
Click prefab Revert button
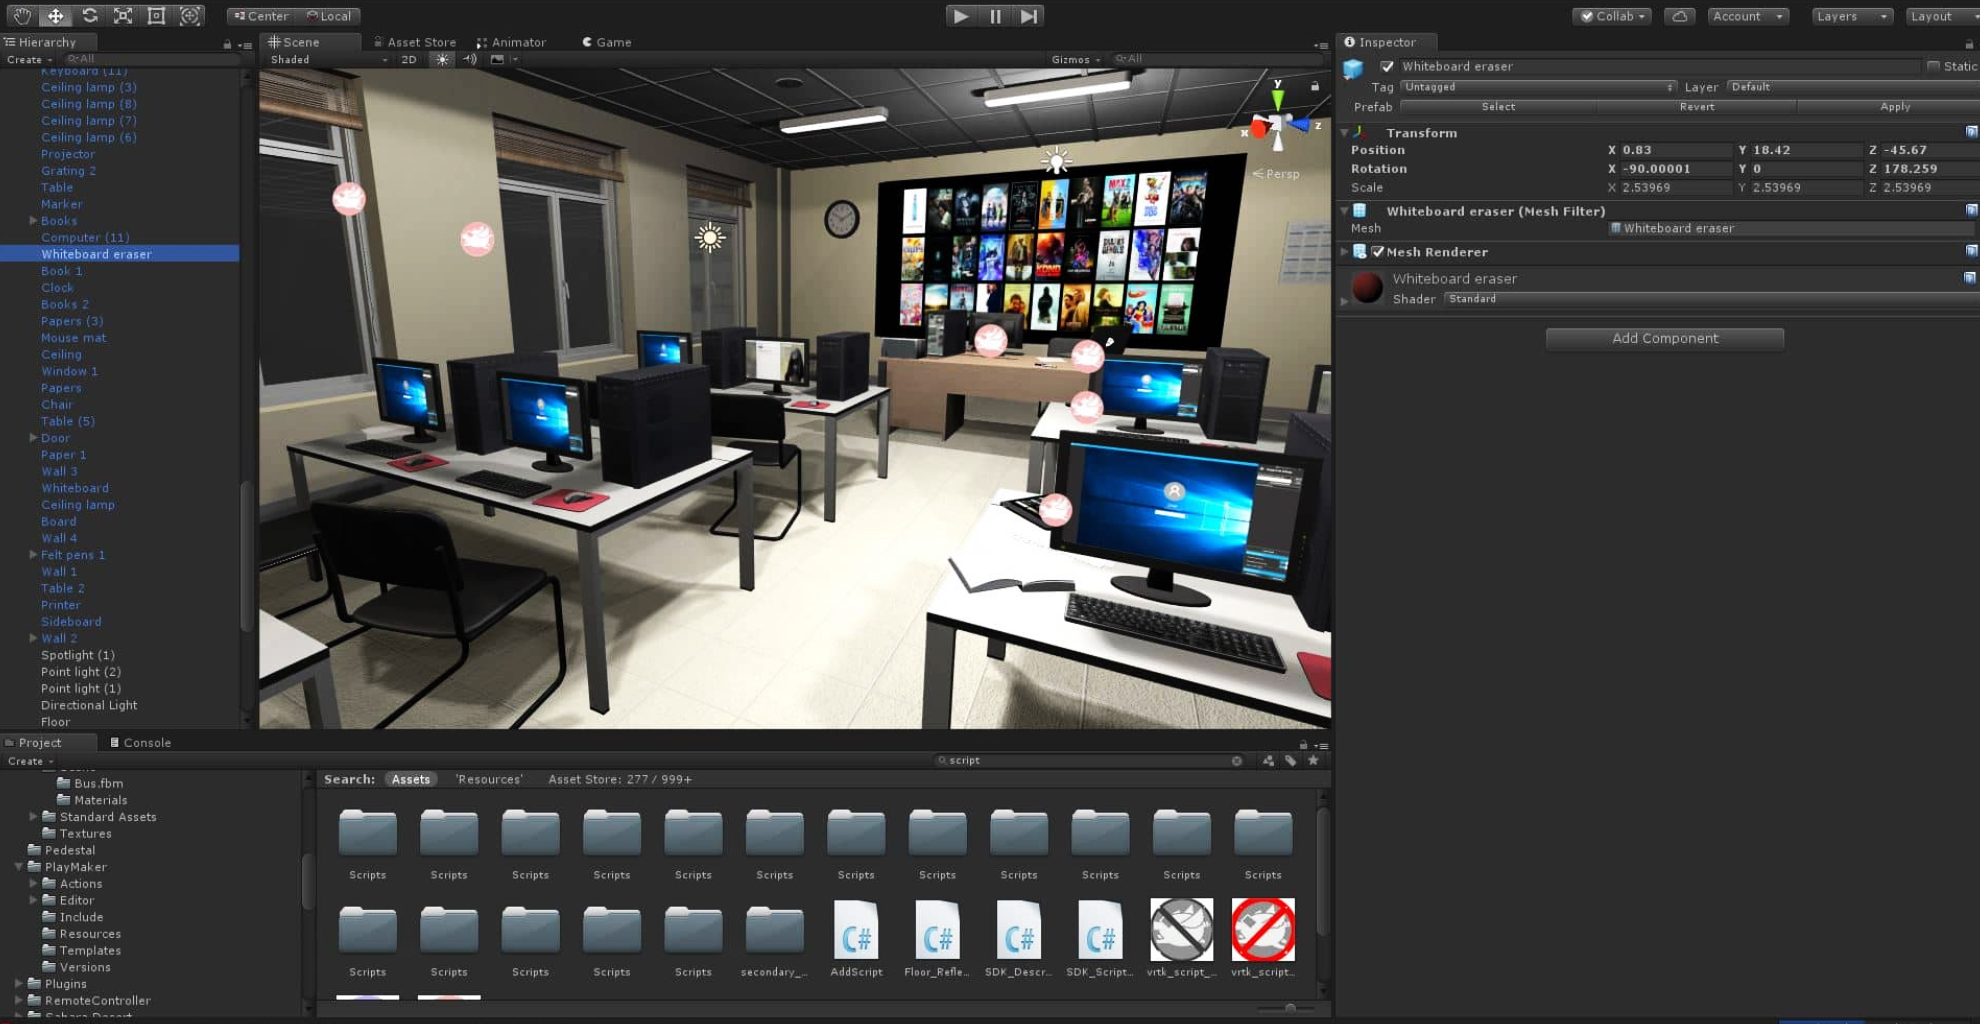(x=1696, y=106)
